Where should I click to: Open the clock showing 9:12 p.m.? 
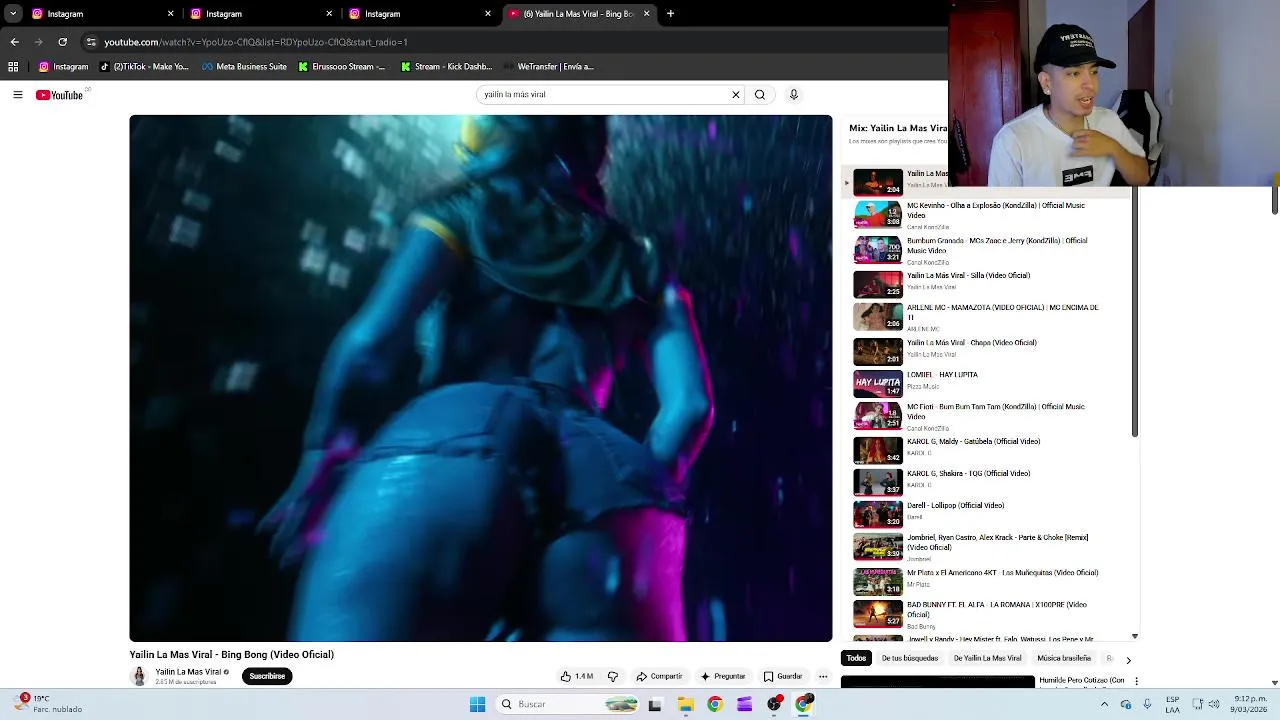point(1250,704)
